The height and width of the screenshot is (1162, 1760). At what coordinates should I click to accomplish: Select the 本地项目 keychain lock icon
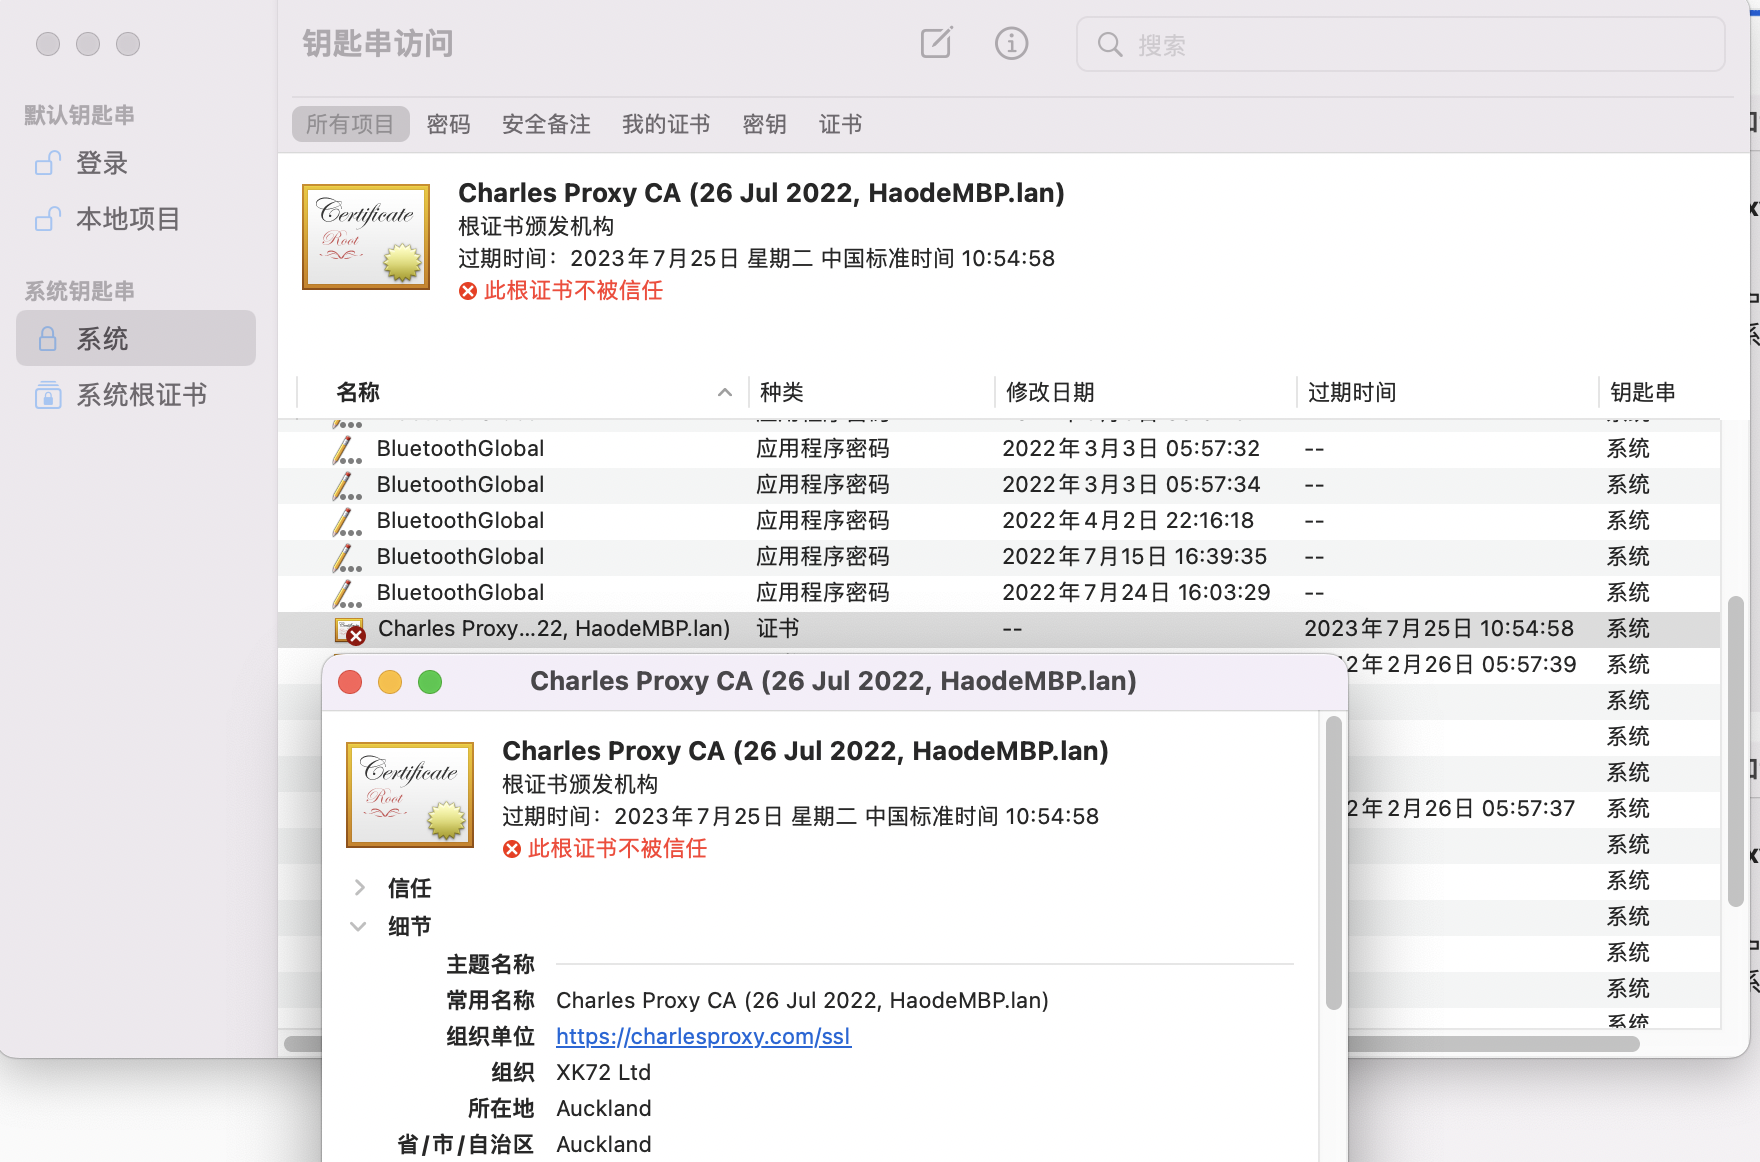point(48,219)
